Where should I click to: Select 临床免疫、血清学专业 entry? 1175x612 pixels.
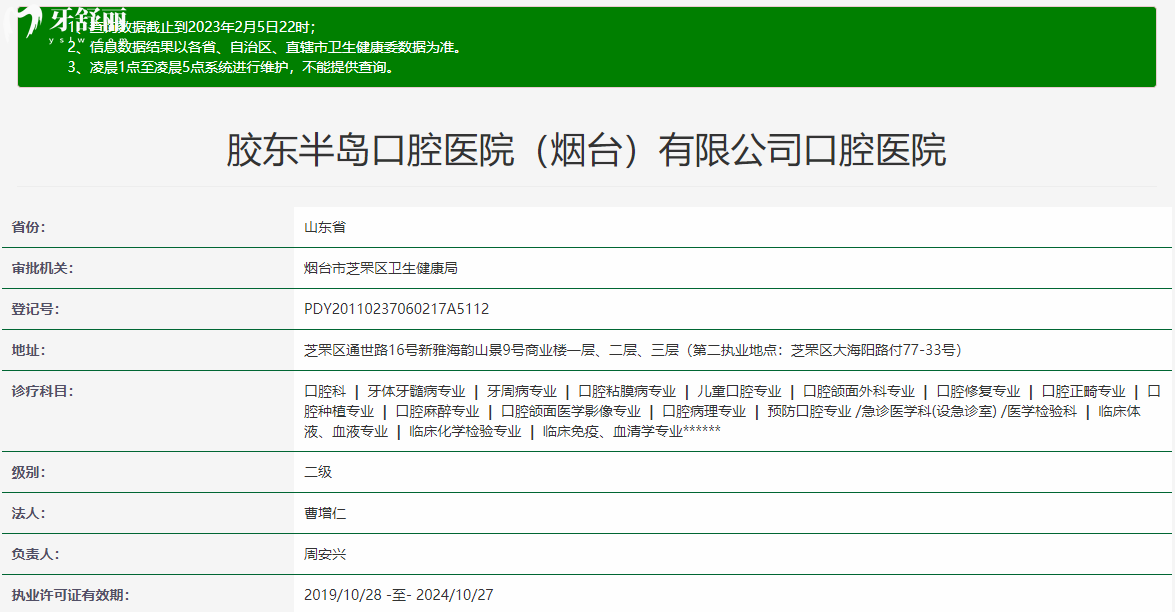[x=613, y=431]
